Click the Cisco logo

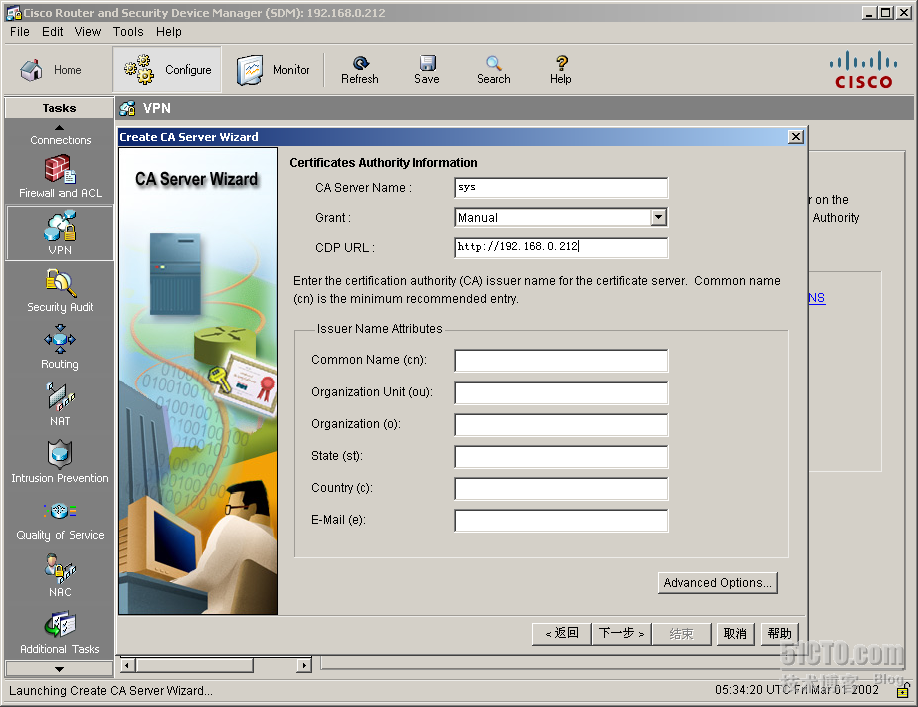point(863,70)
